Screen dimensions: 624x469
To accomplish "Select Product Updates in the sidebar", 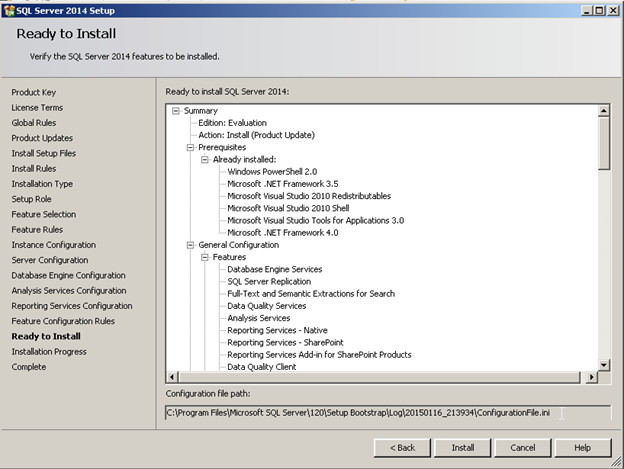I will pyautogui.click(x=42, y=138).
